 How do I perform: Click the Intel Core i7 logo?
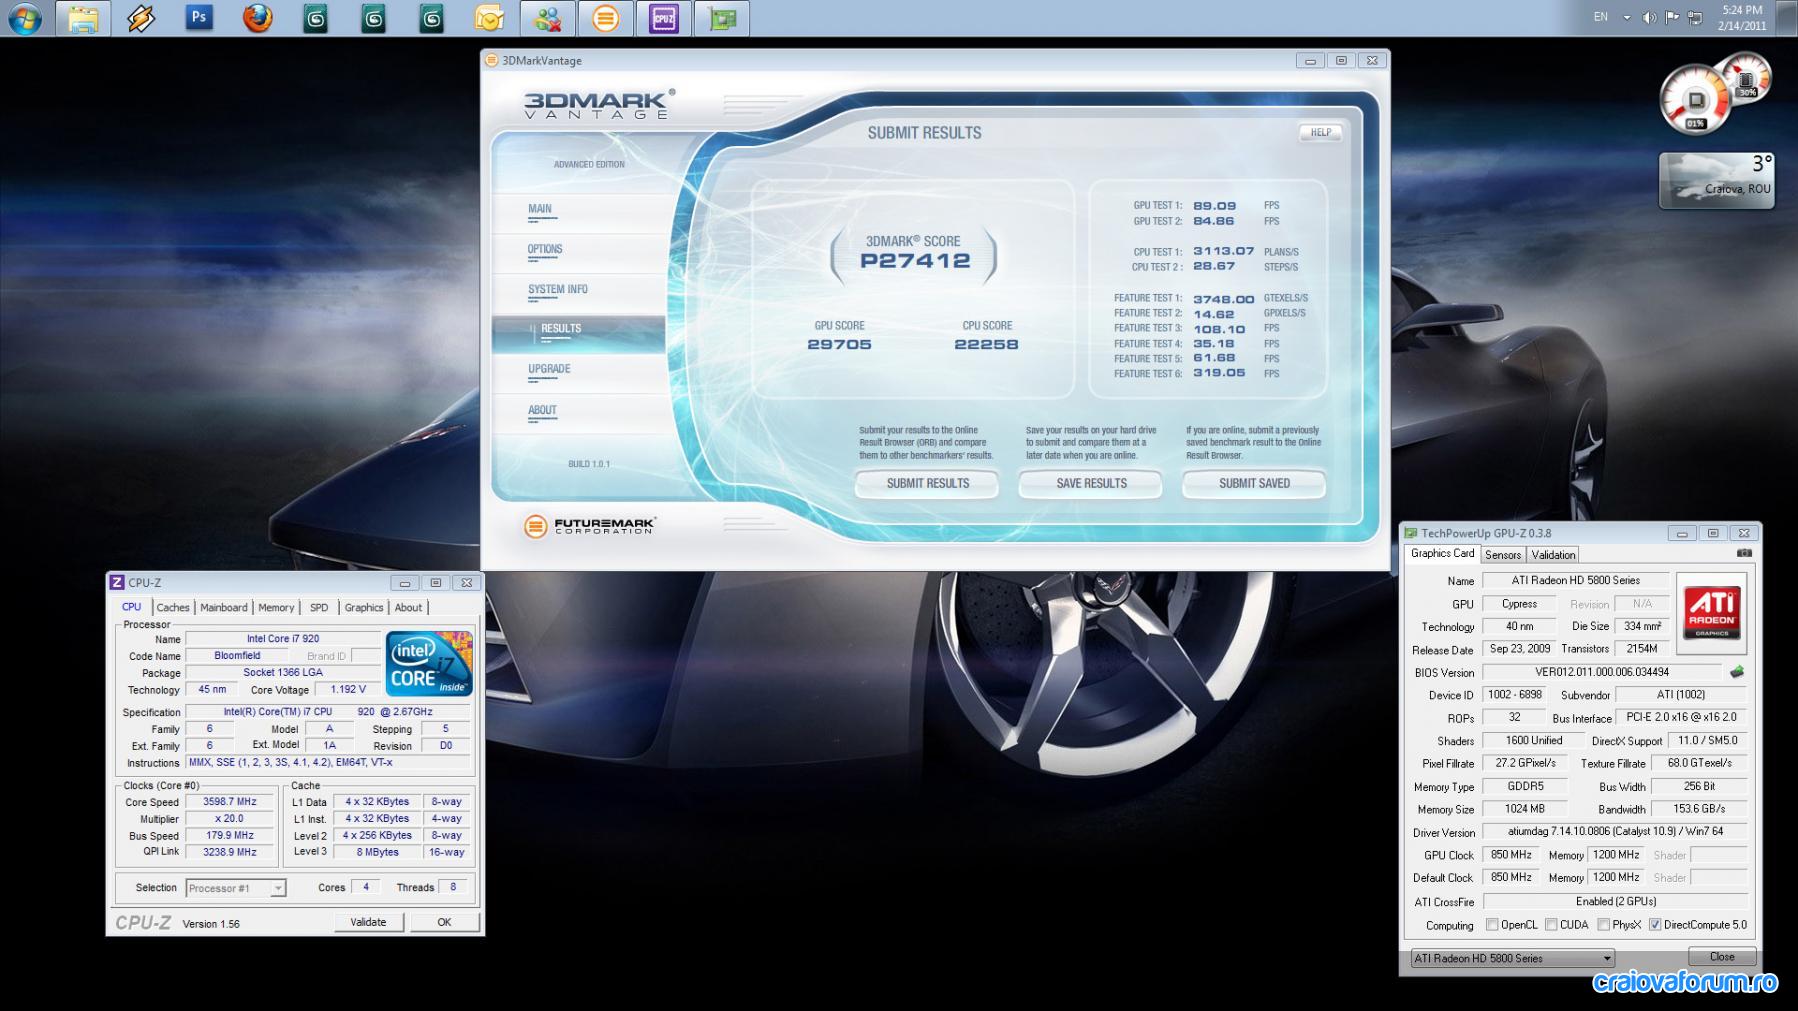tap(430, 663)
